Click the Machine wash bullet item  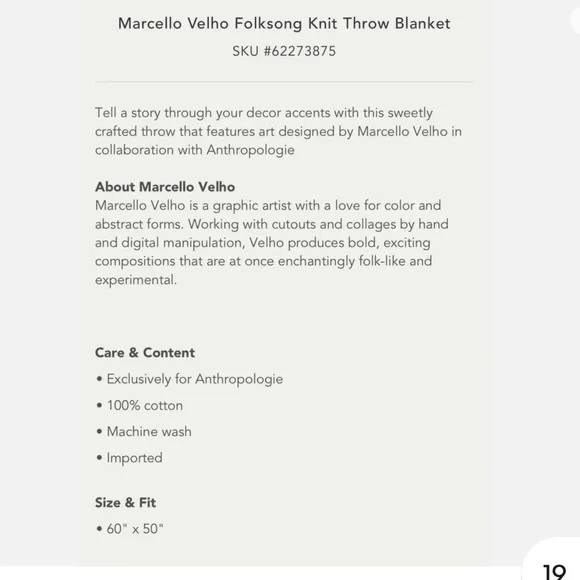tap(144, 432)
